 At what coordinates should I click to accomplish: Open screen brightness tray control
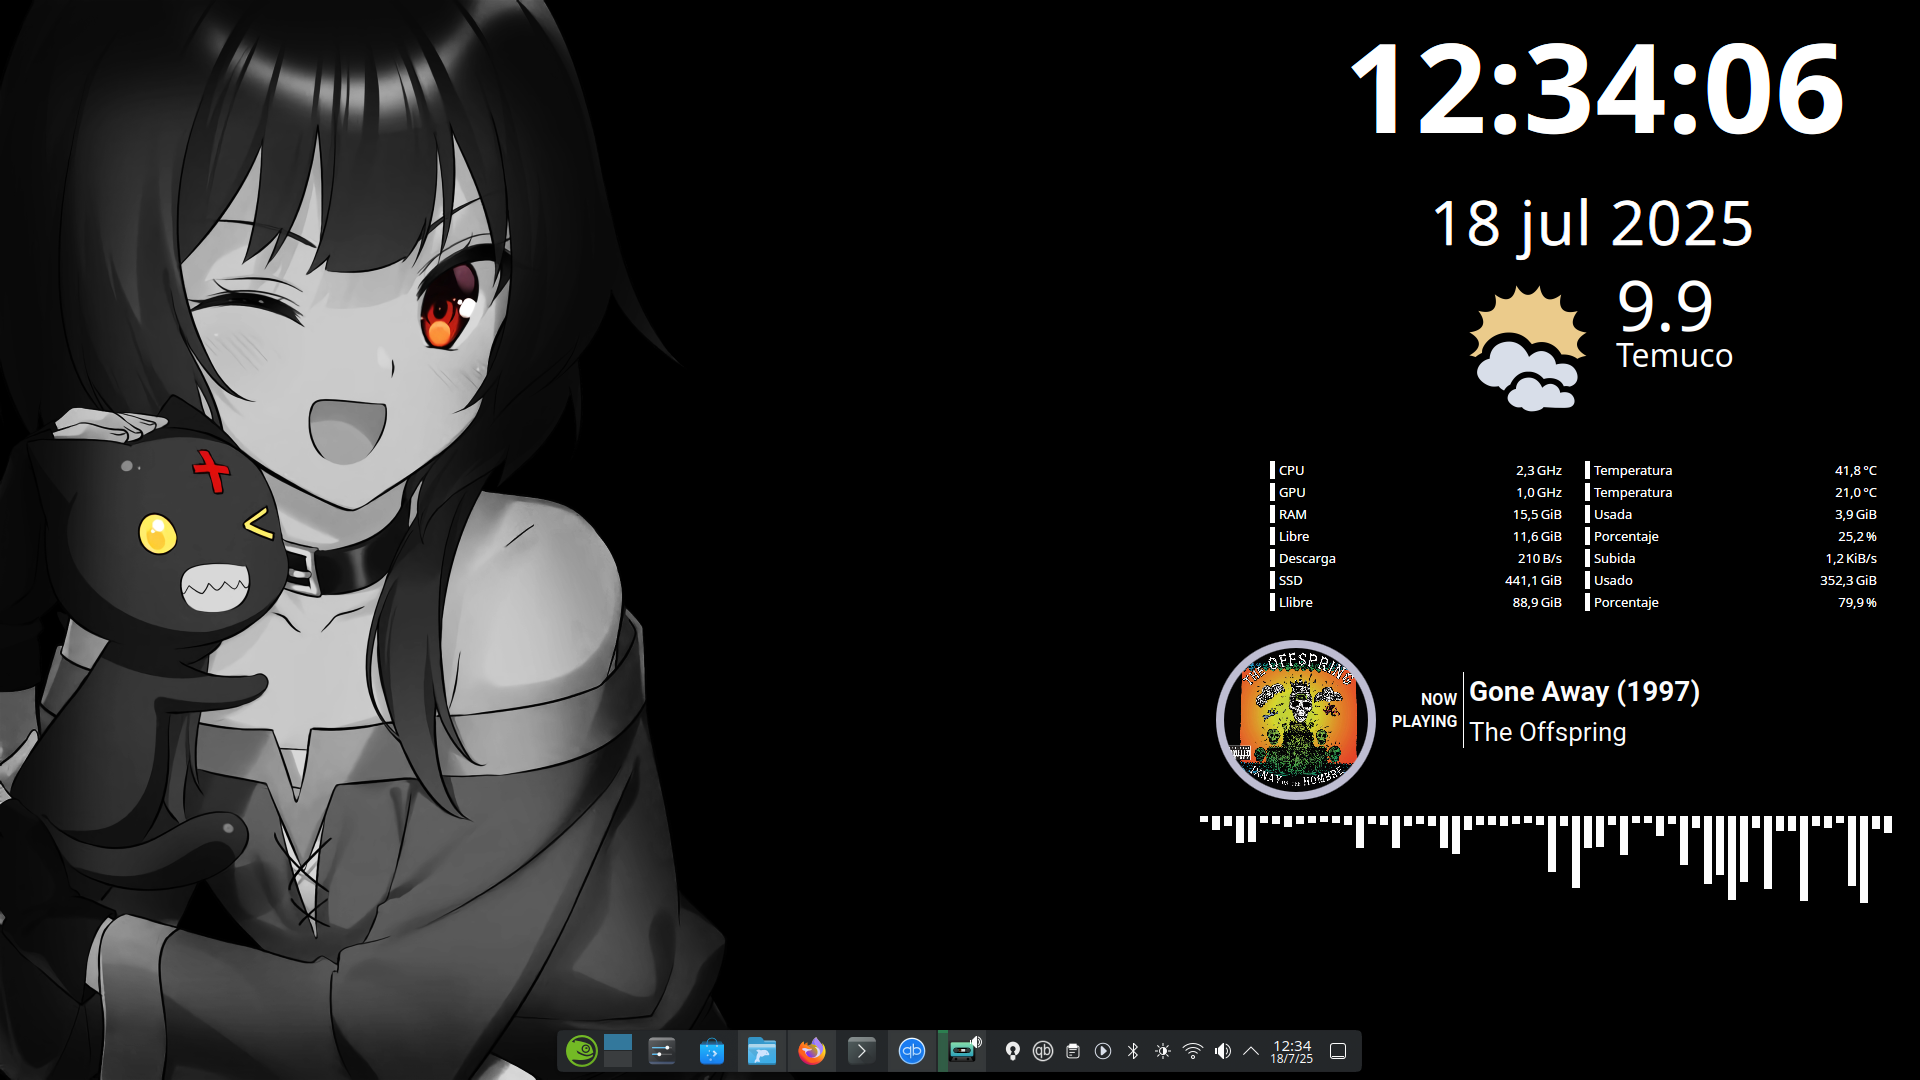click(1163, 1051)
